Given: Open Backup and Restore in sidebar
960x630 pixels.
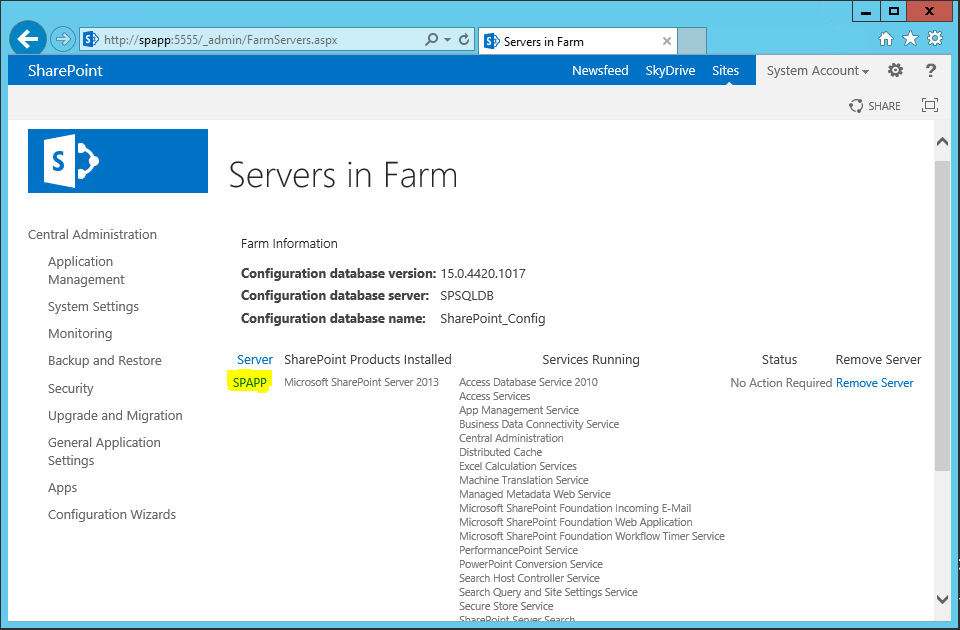Looking at the screenshot, I should (105, 361).
